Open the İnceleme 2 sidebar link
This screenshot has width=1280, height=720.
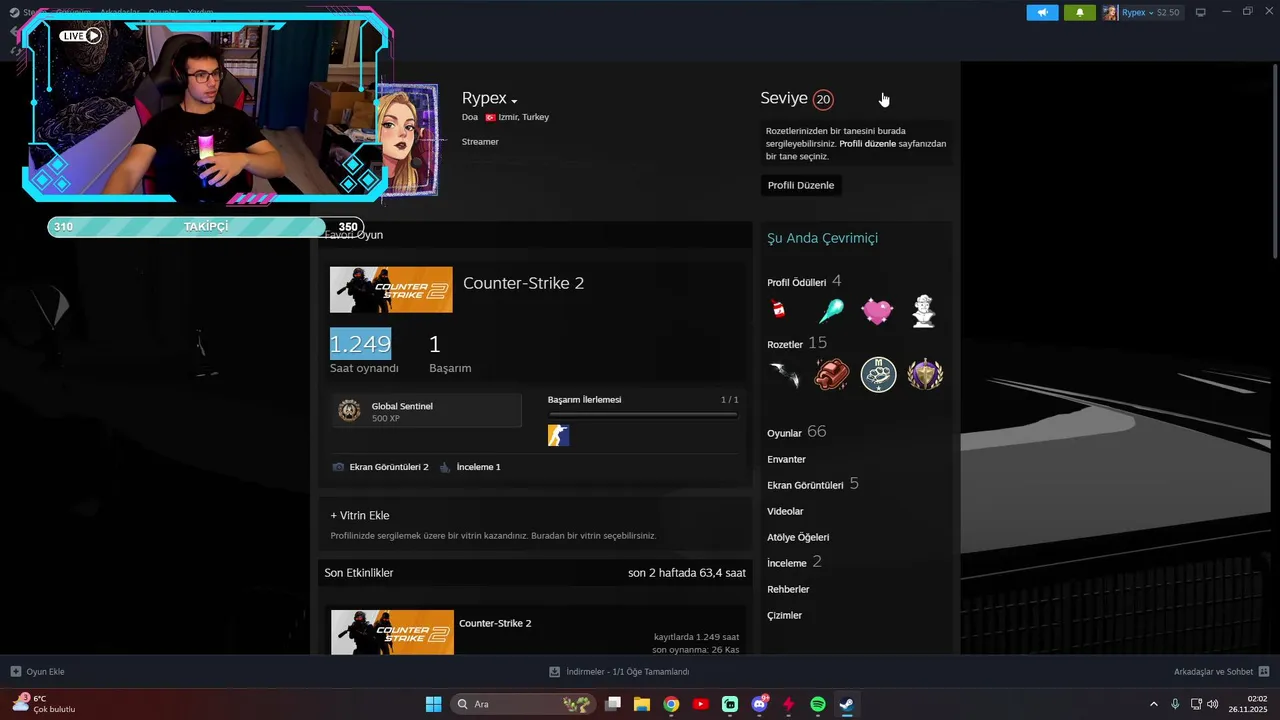794,562
